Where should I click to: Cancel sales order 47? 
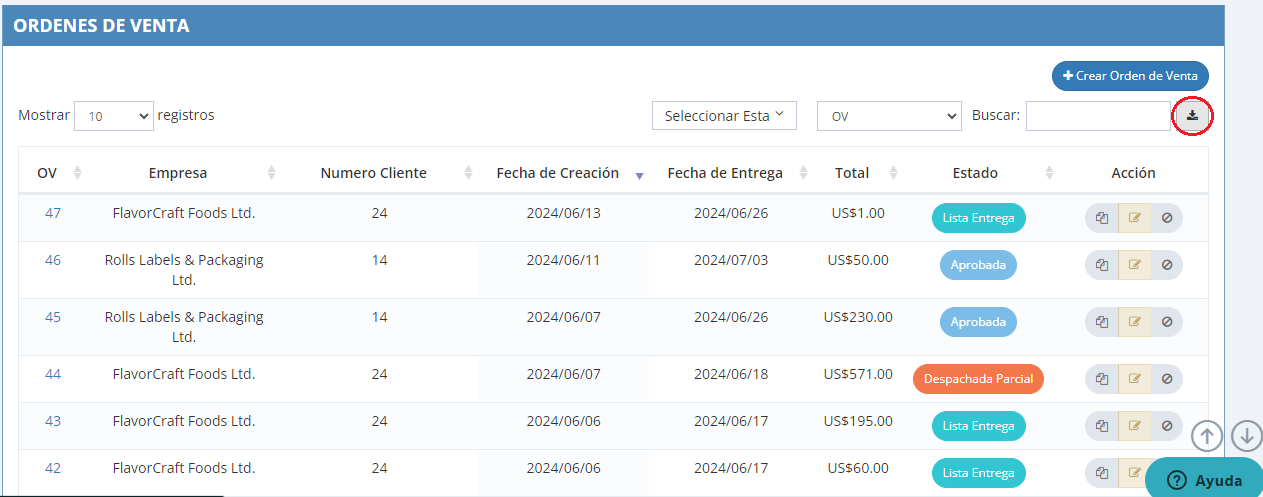pos(1166,218)
